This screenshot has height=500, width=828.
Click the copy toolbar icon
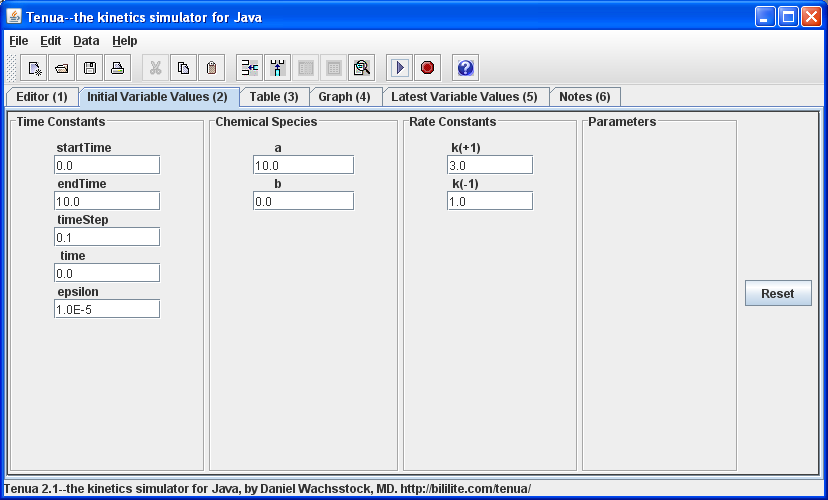[x=183, y=68]
